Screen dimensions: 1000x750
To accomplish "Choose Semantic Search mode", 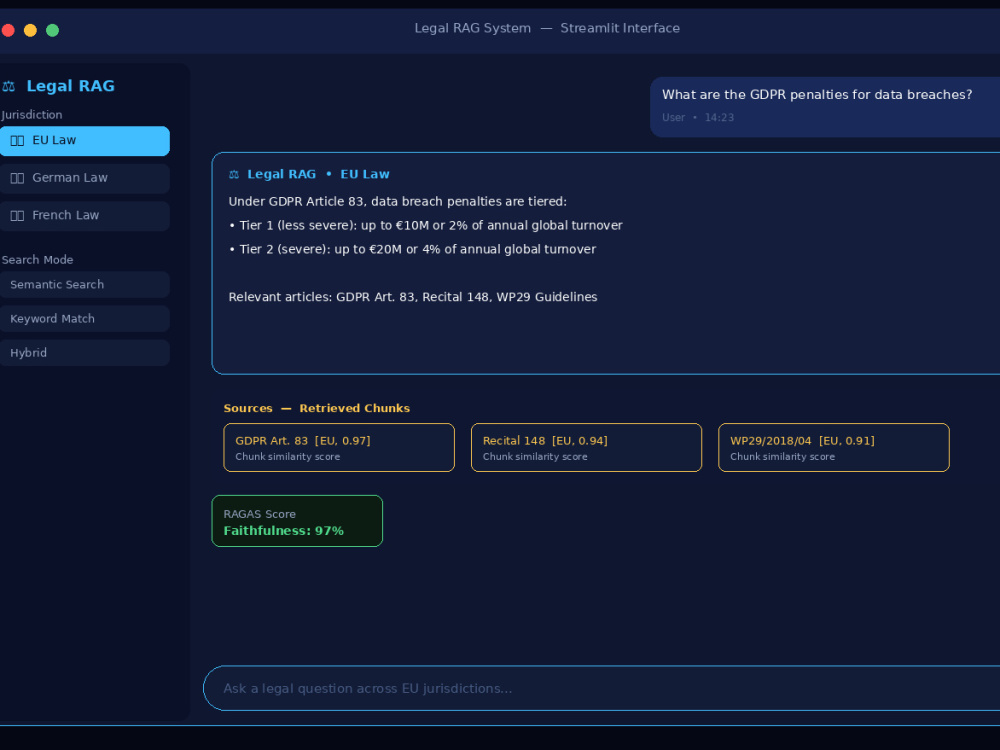I will click(x=84, y=284).
